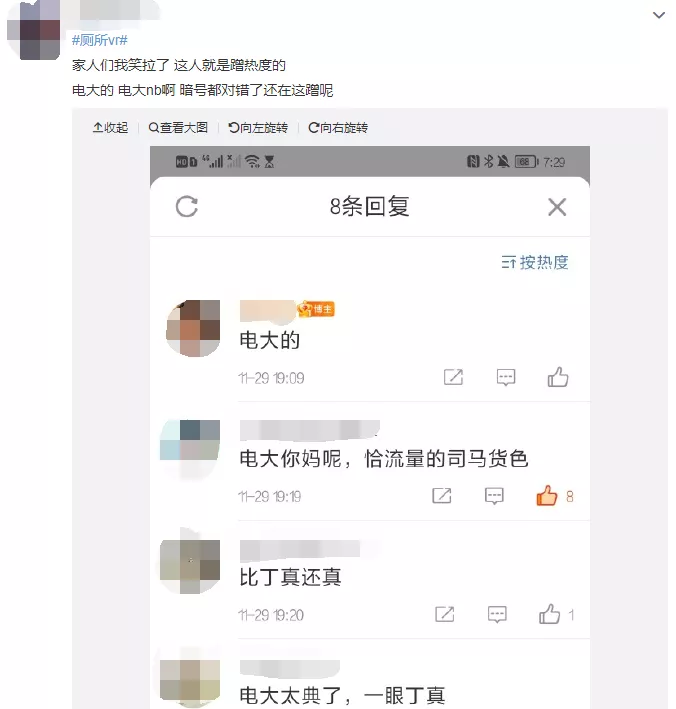The image size is (676, 709).
Task: Open the #厕所vr# hashtag link
Action: click(99, 40)
